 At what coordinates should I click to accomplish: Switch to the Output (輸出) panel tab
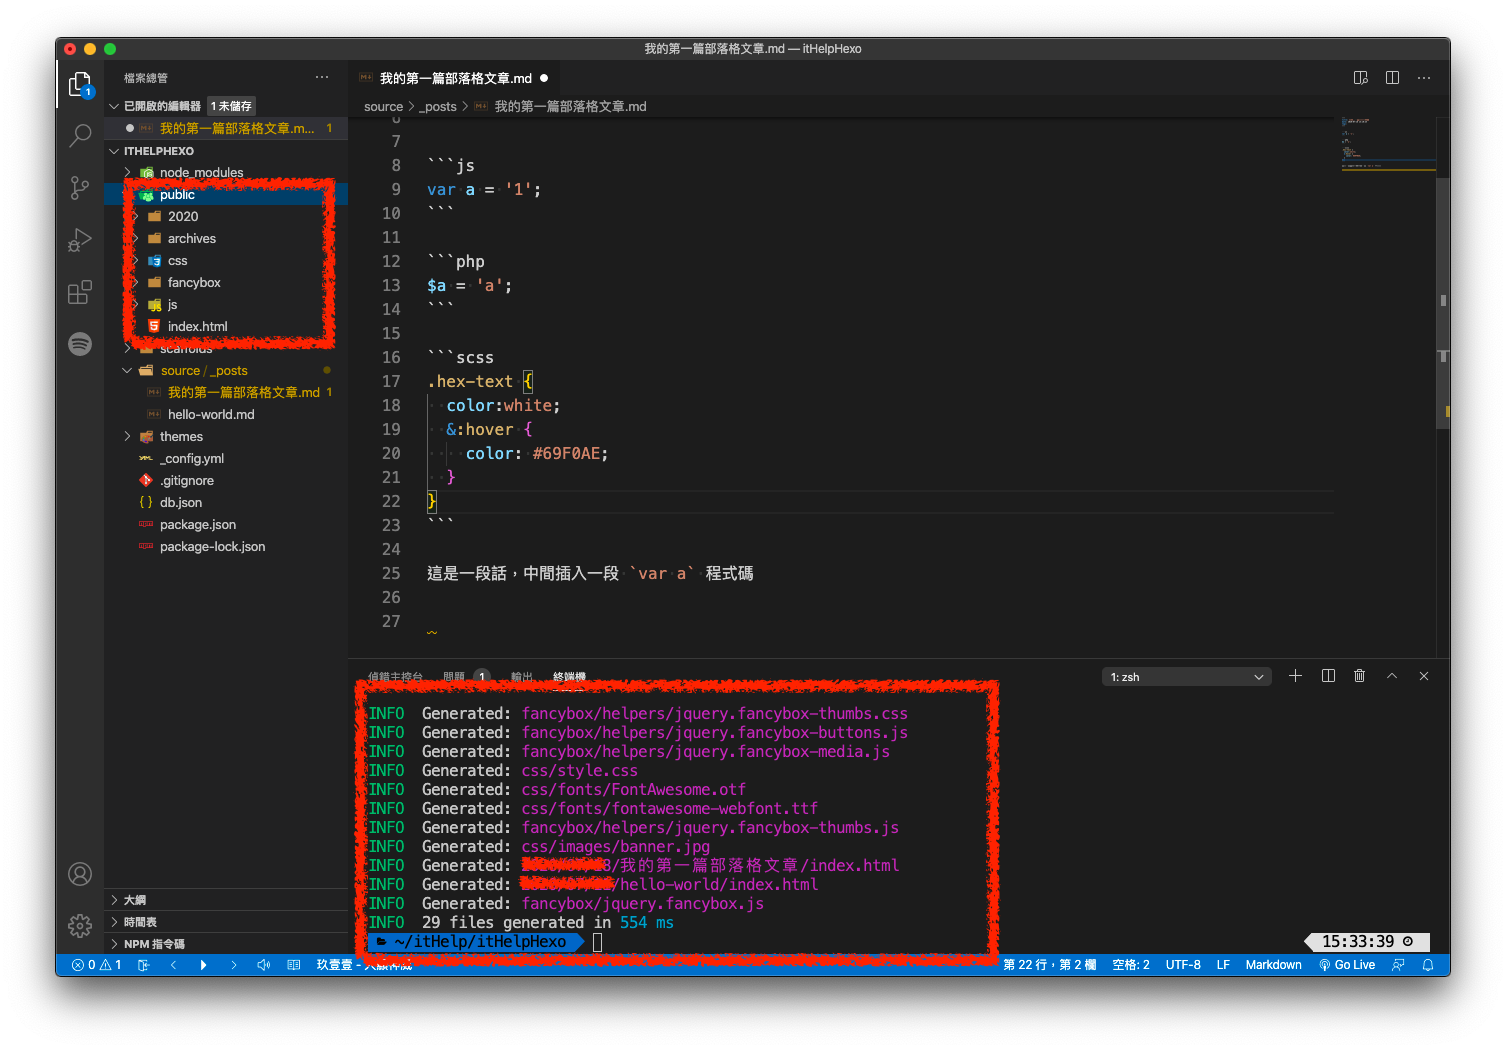[522, 677]
